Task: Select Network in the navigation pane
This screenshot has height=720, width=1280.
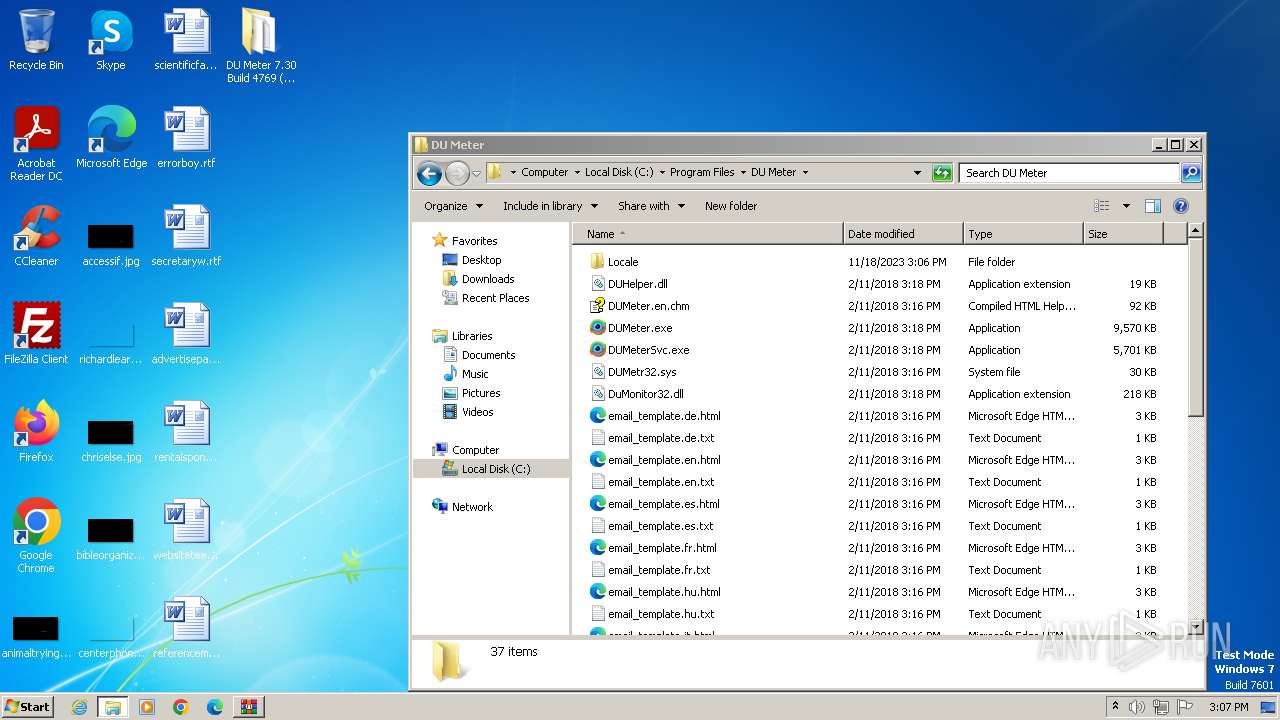Action: click(x=472, y=507)
